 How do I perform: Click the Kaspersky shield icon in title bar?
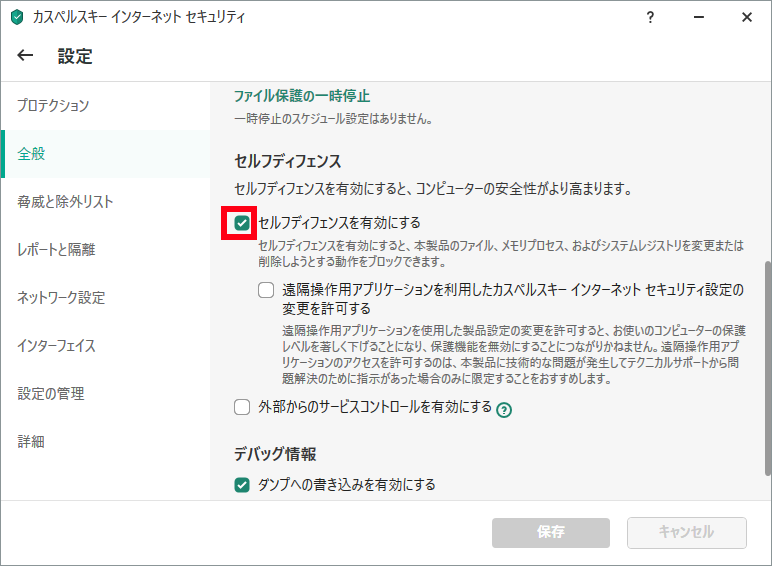point(16,17)
